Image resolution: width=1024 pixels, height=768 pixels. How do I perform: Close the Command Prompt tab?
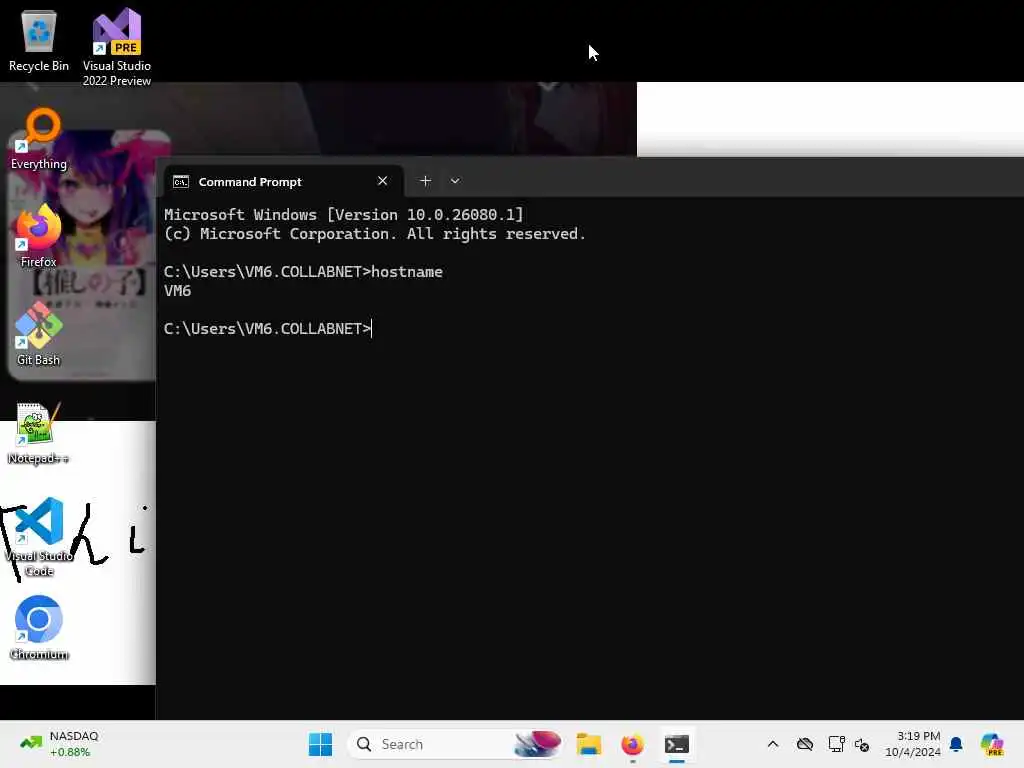[x=383, y=181]
